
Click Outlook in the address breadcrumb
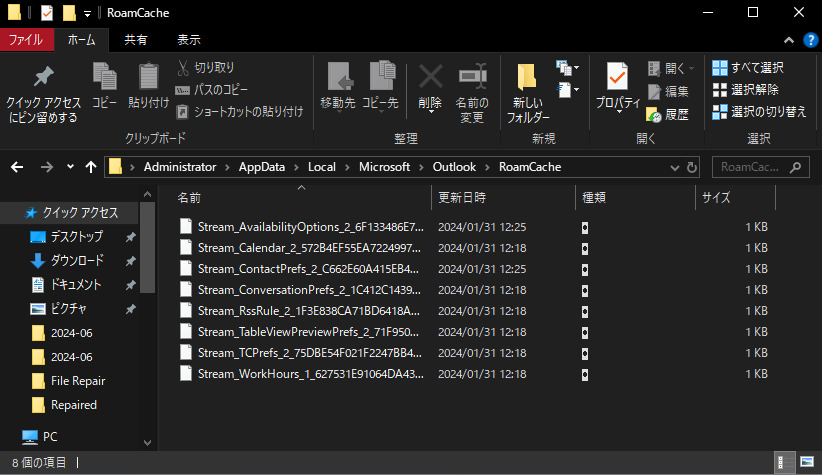pos(454,167)
